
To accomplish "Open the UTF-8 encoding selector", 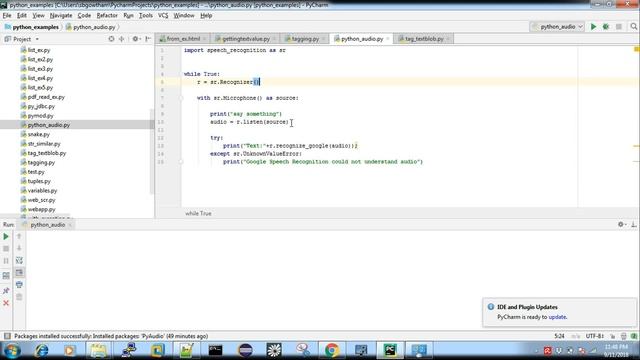I will click(x=595, y=336).
